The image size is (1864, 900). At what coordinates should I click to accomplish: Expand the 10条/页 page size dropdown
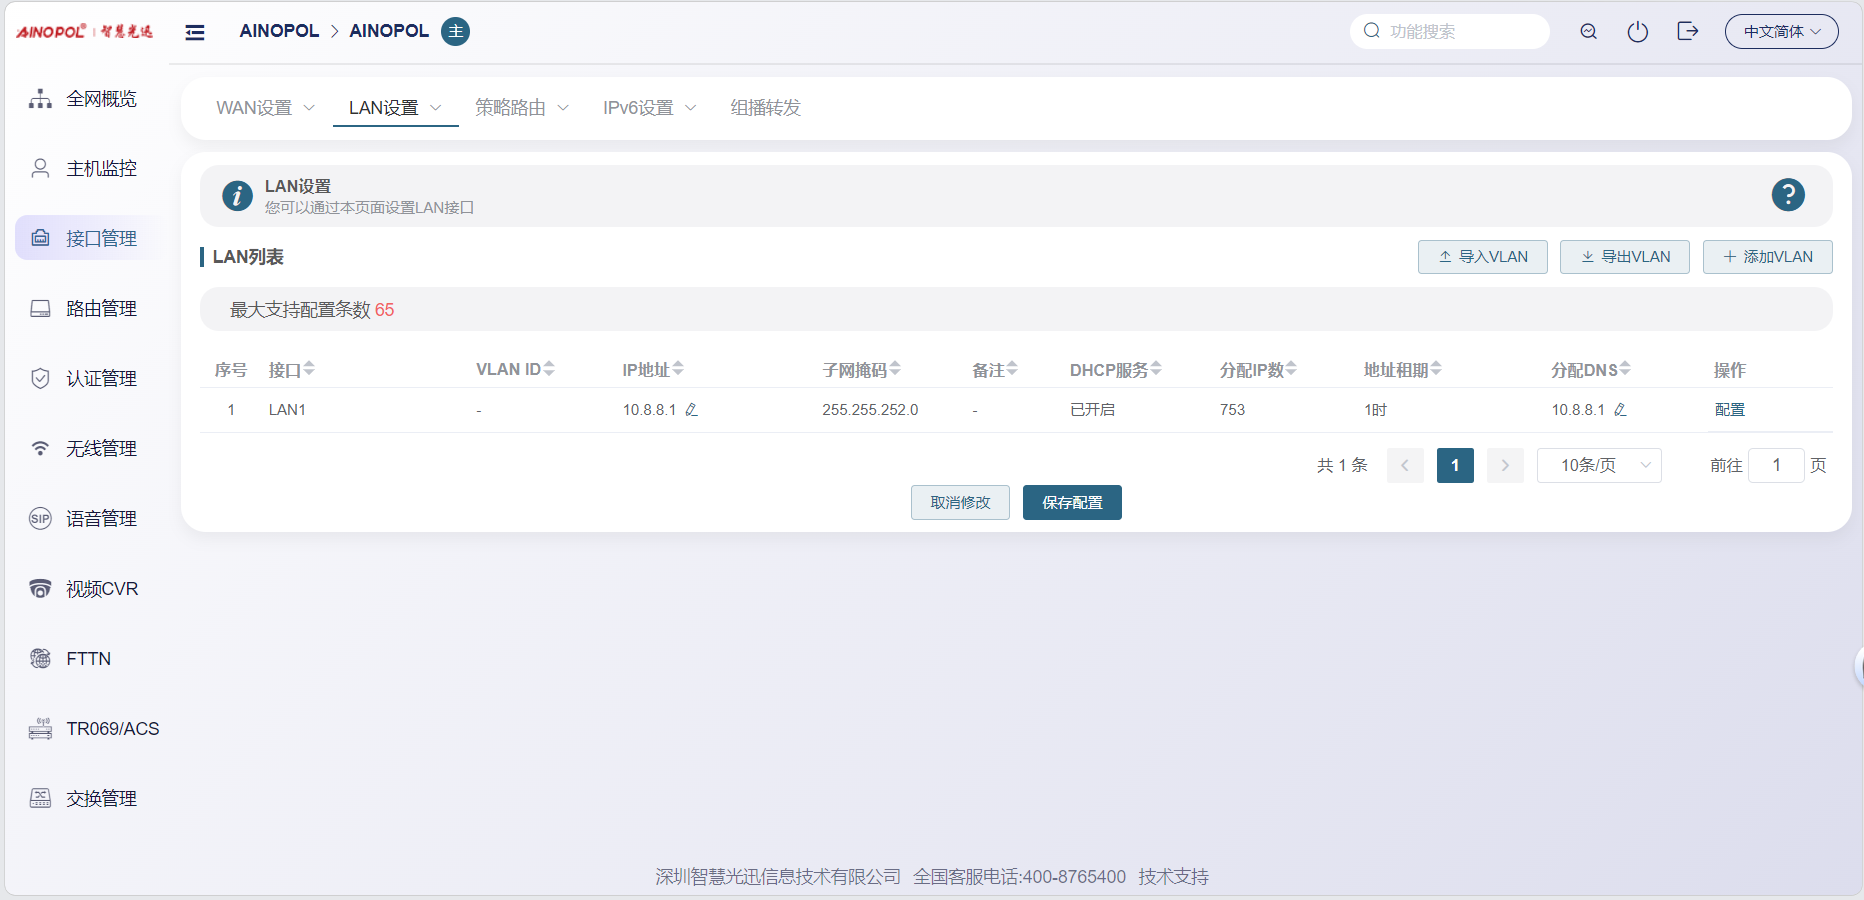pyautogui.click(x=1598, y=465)
